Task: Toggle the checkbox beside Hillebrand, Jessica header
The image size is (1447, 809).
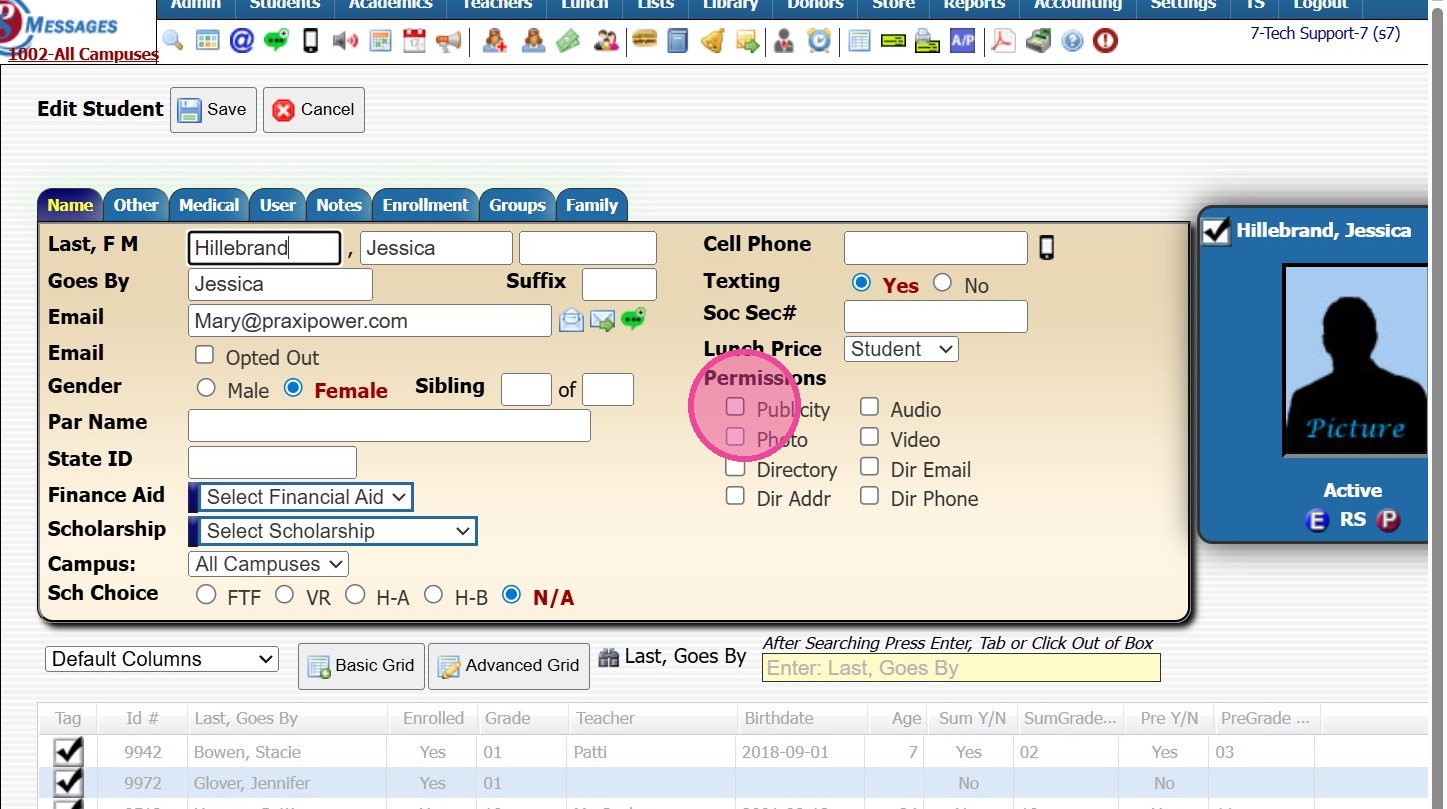Action: tap(1216, 231)
